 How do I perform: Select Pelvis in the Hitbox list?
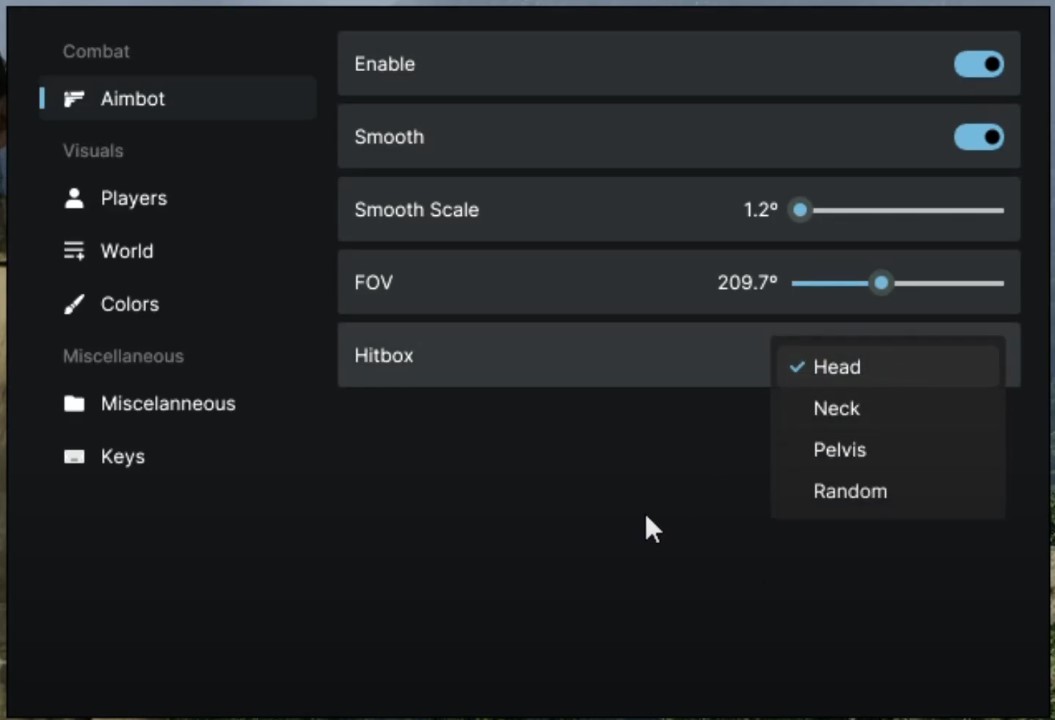click(840, 450)
